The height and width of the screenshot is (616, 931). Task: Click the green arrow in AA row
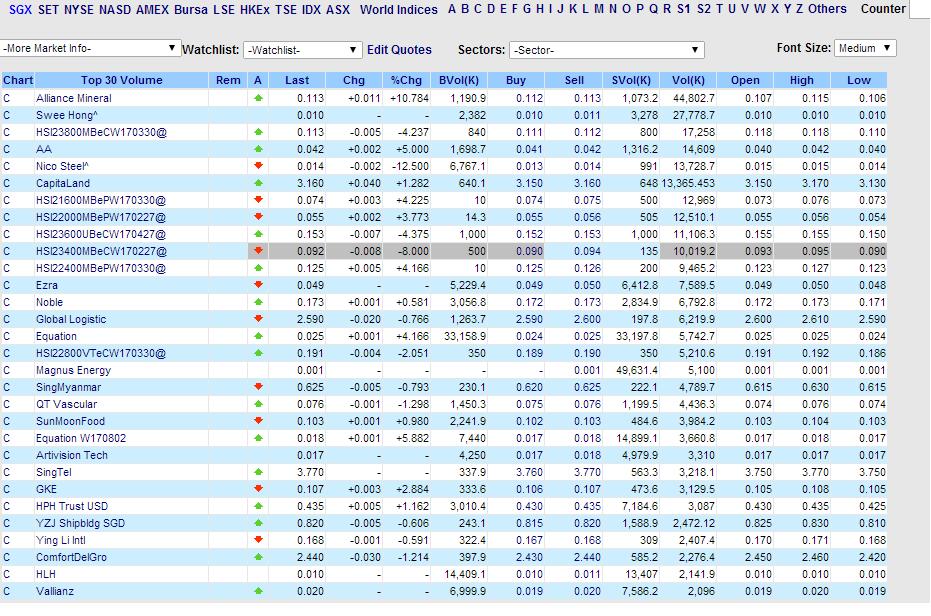tap(258, 149)
